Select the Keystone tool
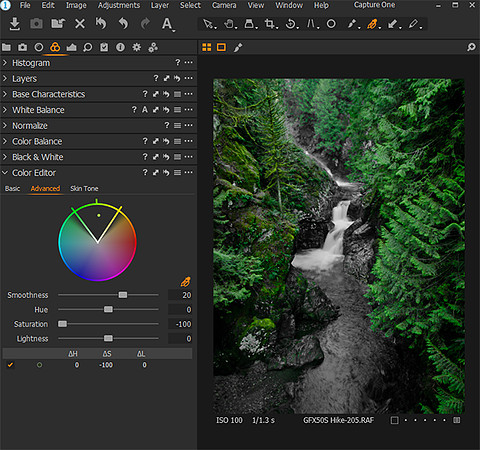 tap(312, 24)
